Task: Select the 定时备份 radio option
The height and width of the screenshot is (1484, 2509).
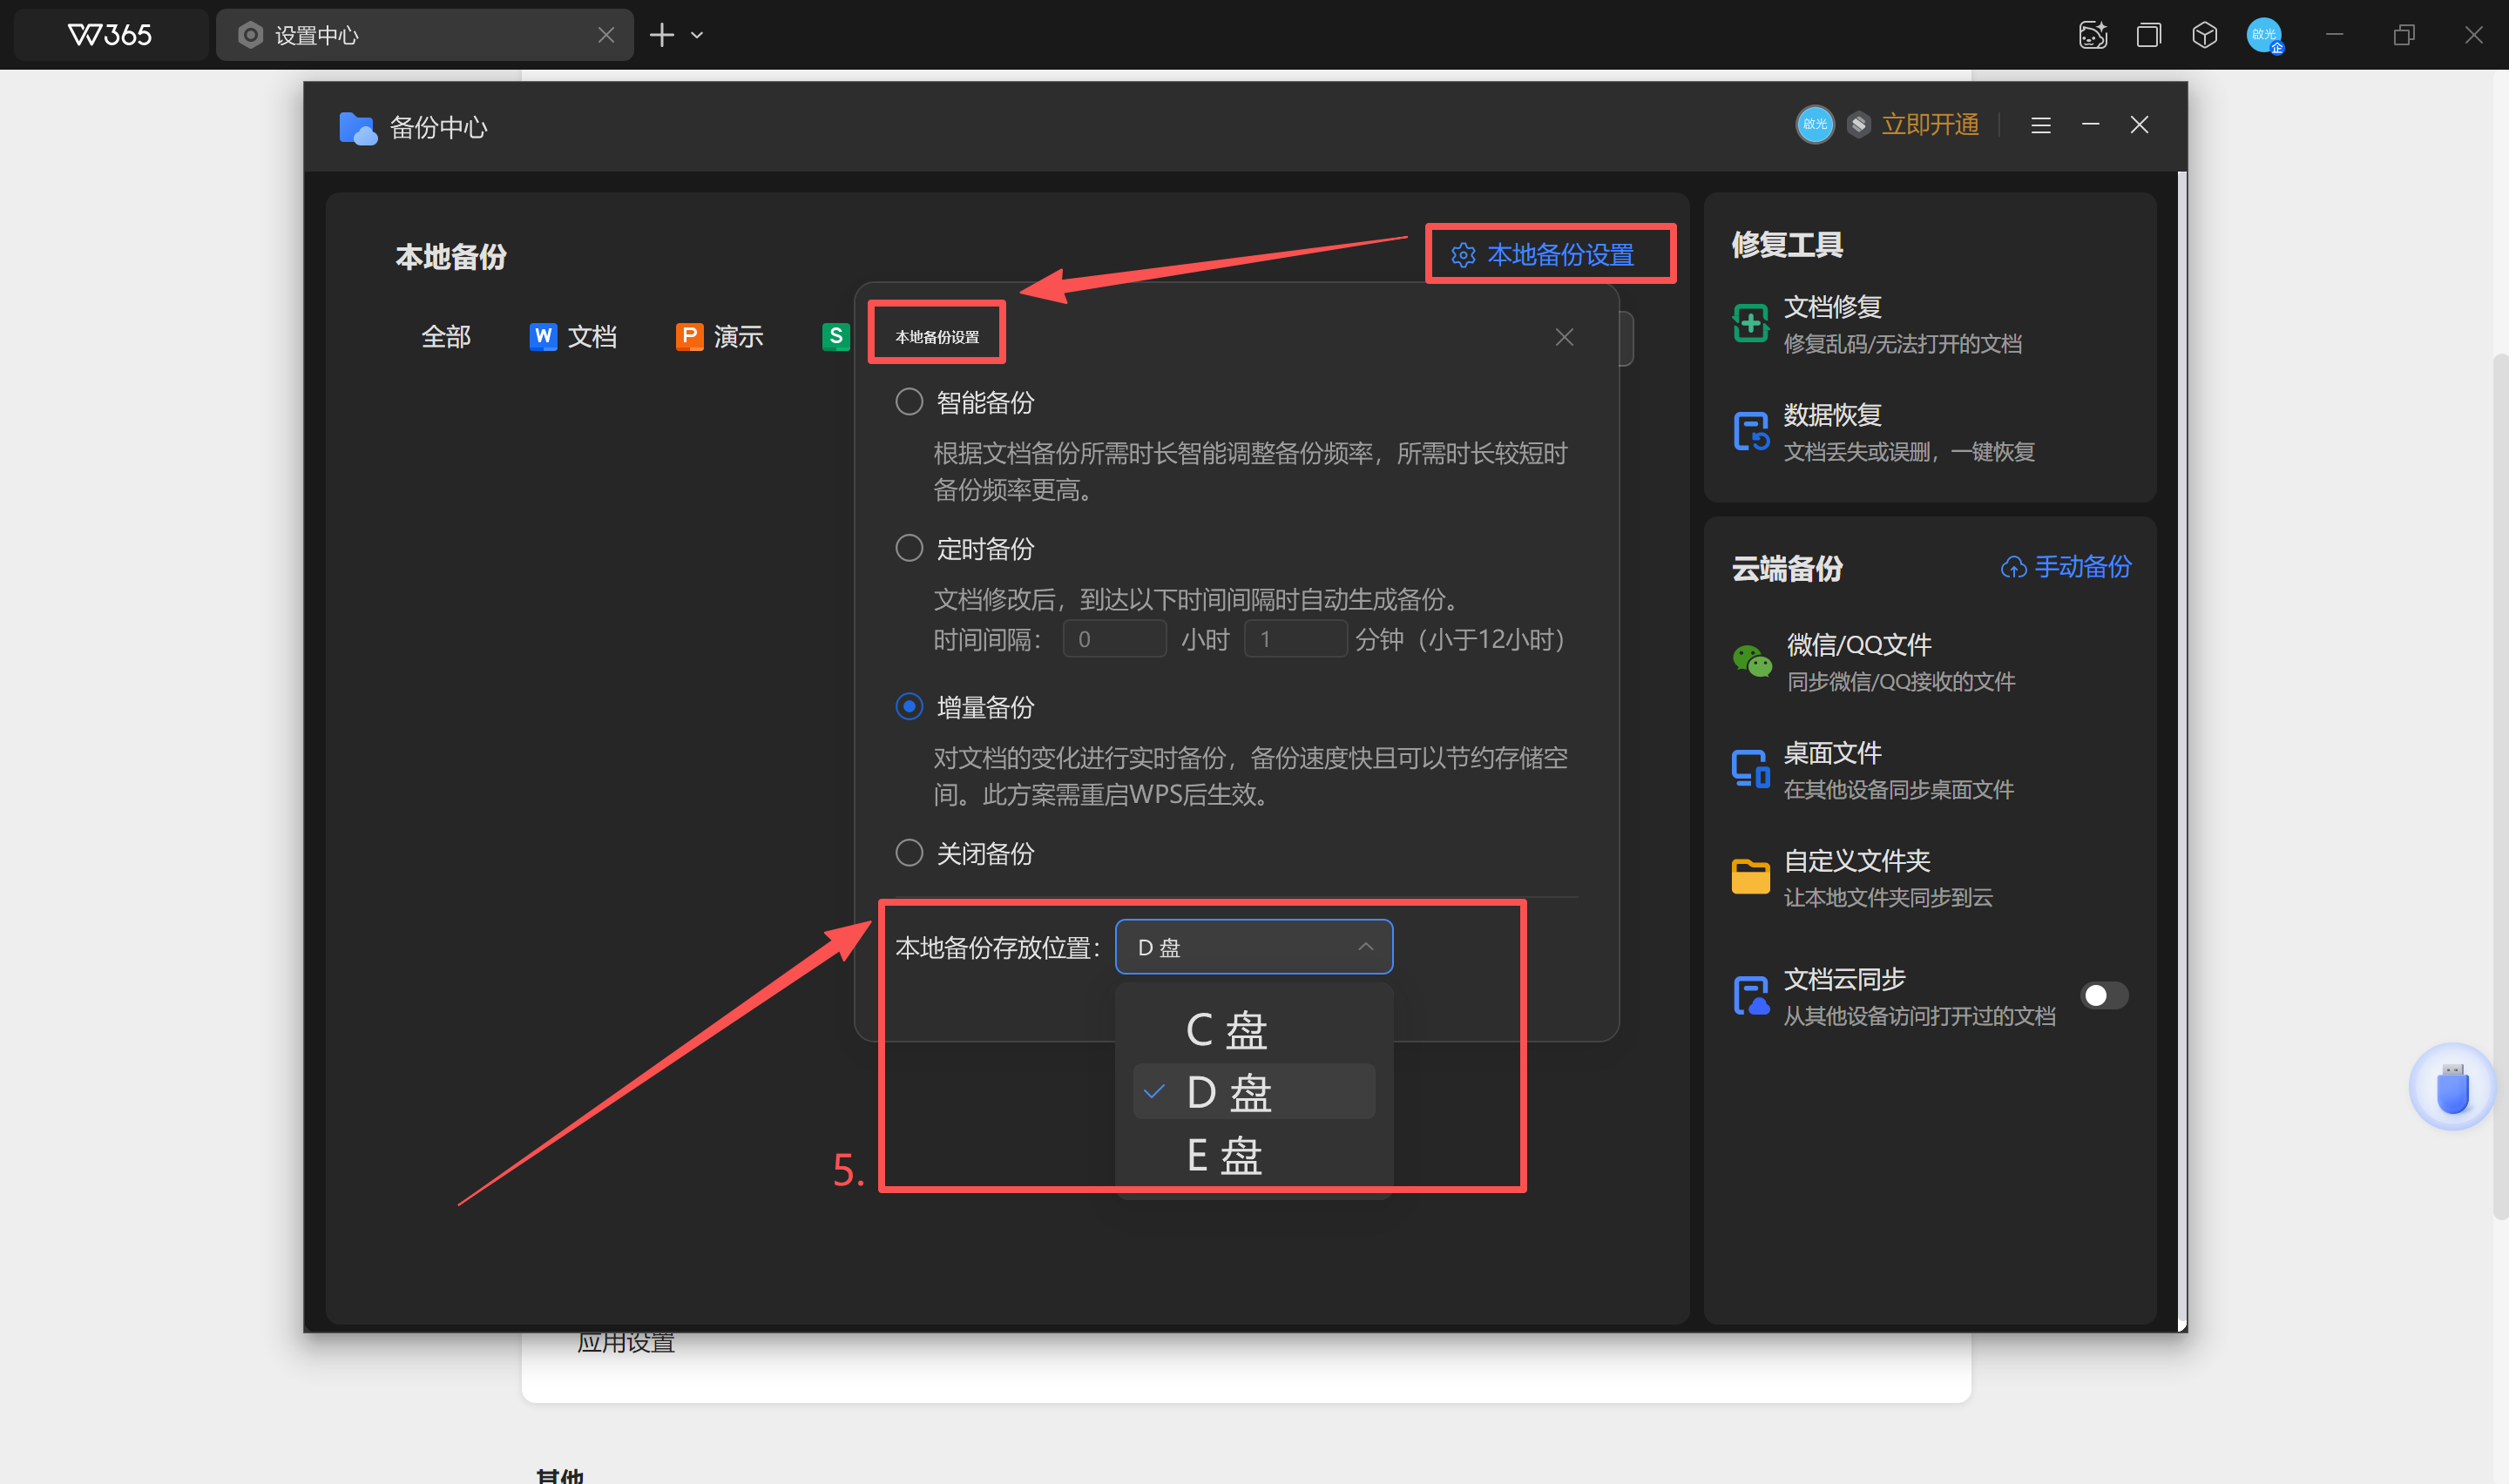Action: pyautogui.click(x=908, y=547)
